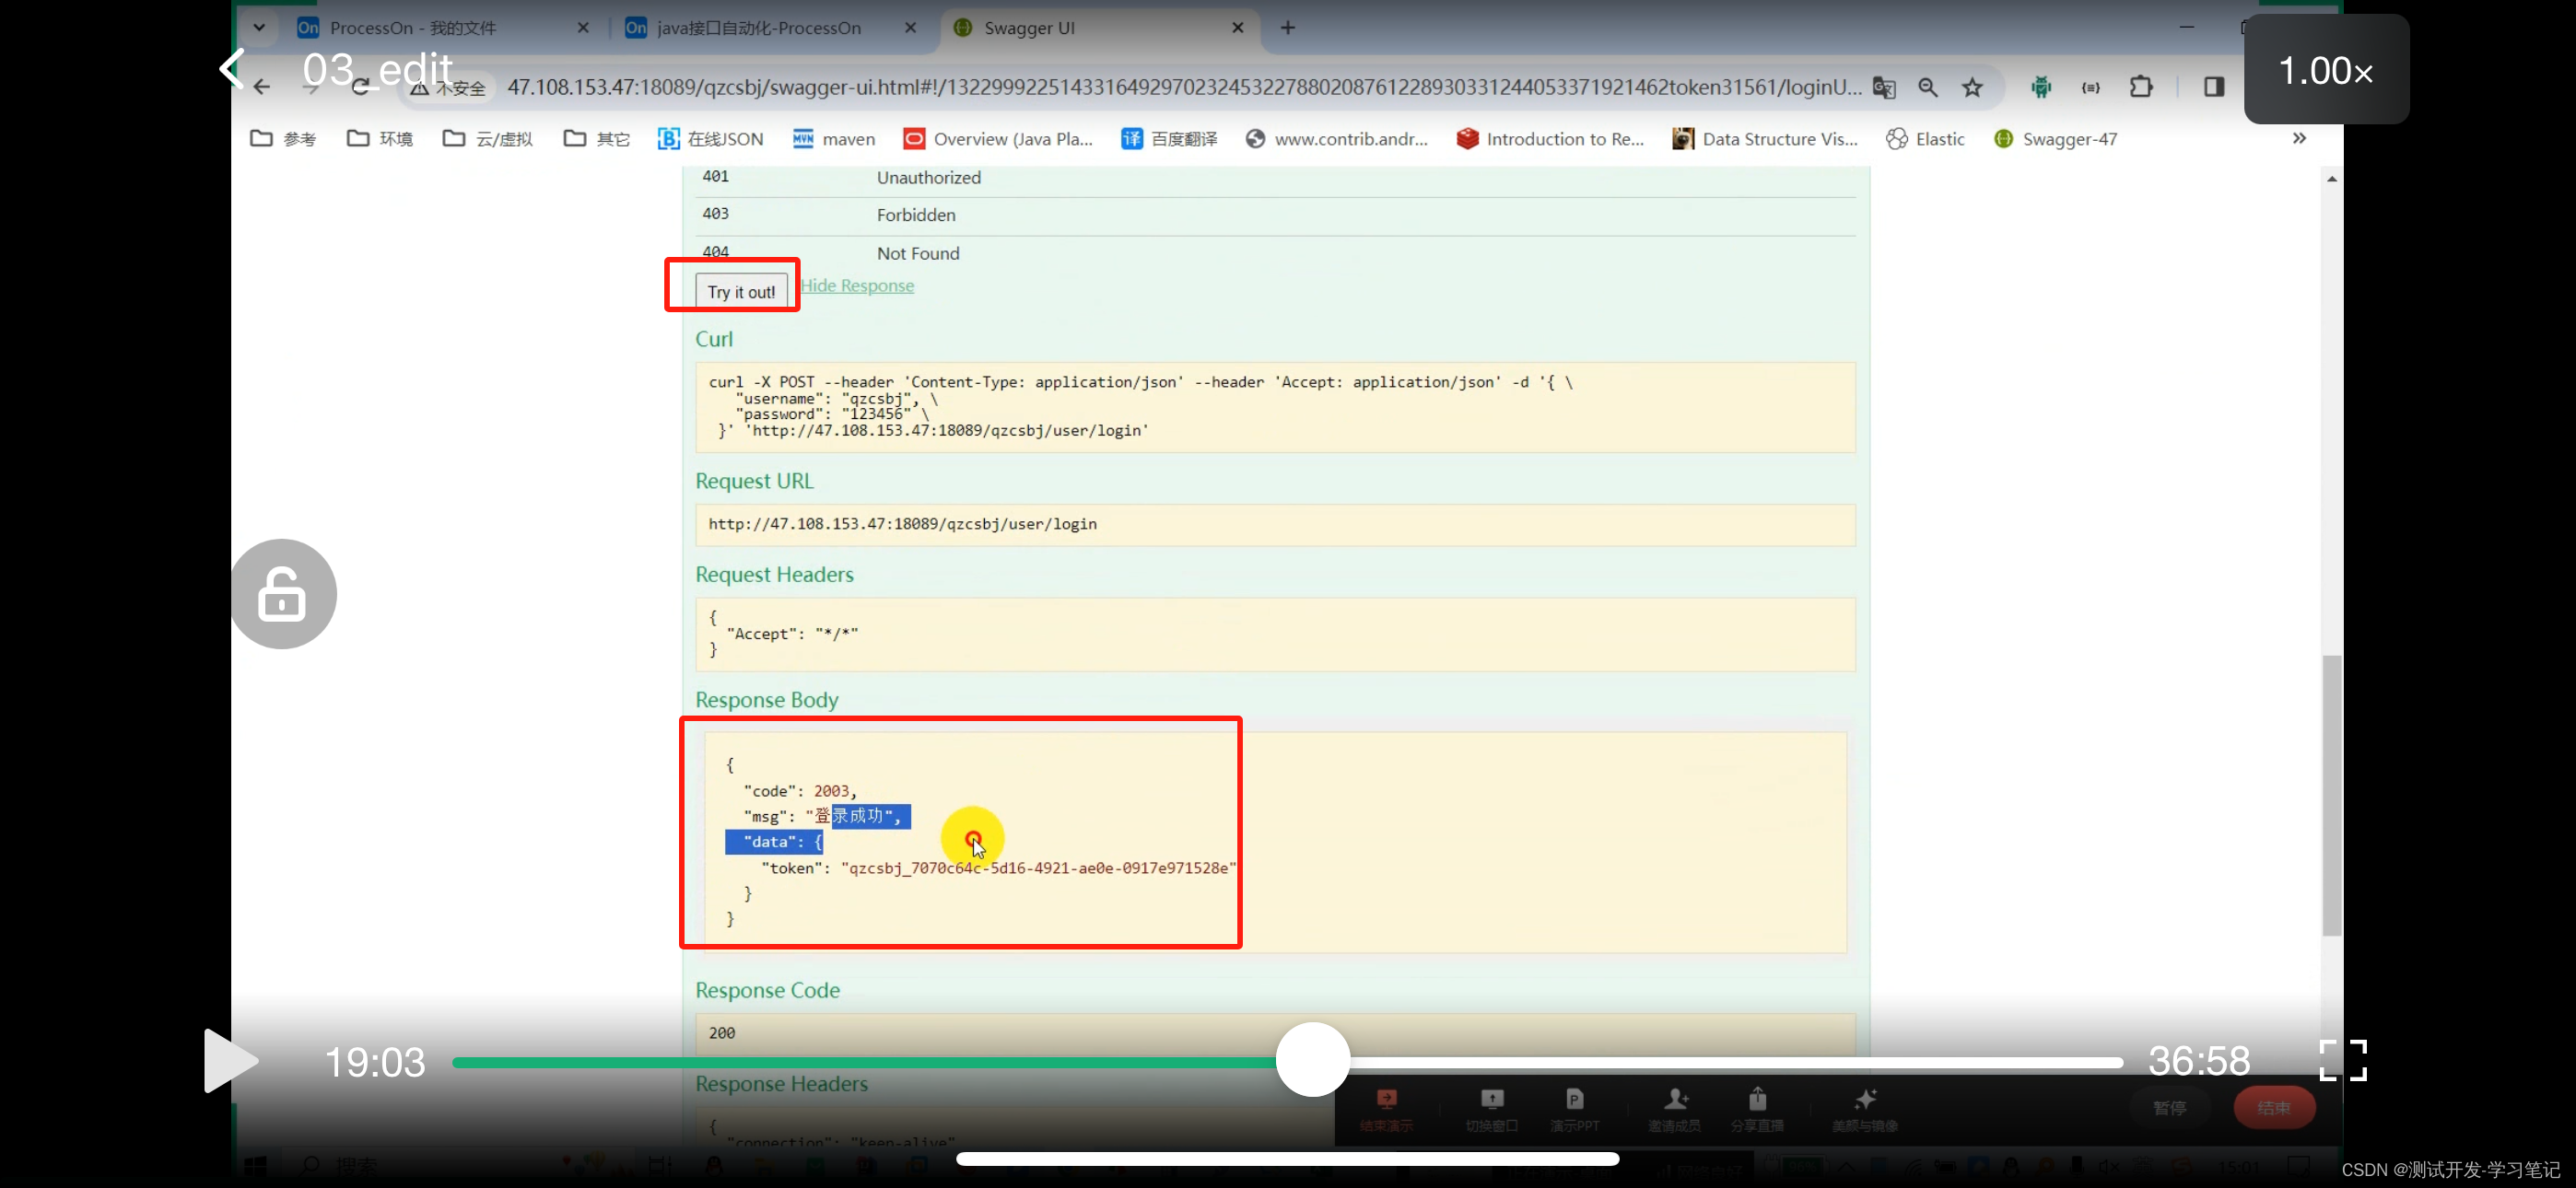Click the green bug extension icon
This screenshot has width=2576, height=1188.
(x=2041, y=87)
